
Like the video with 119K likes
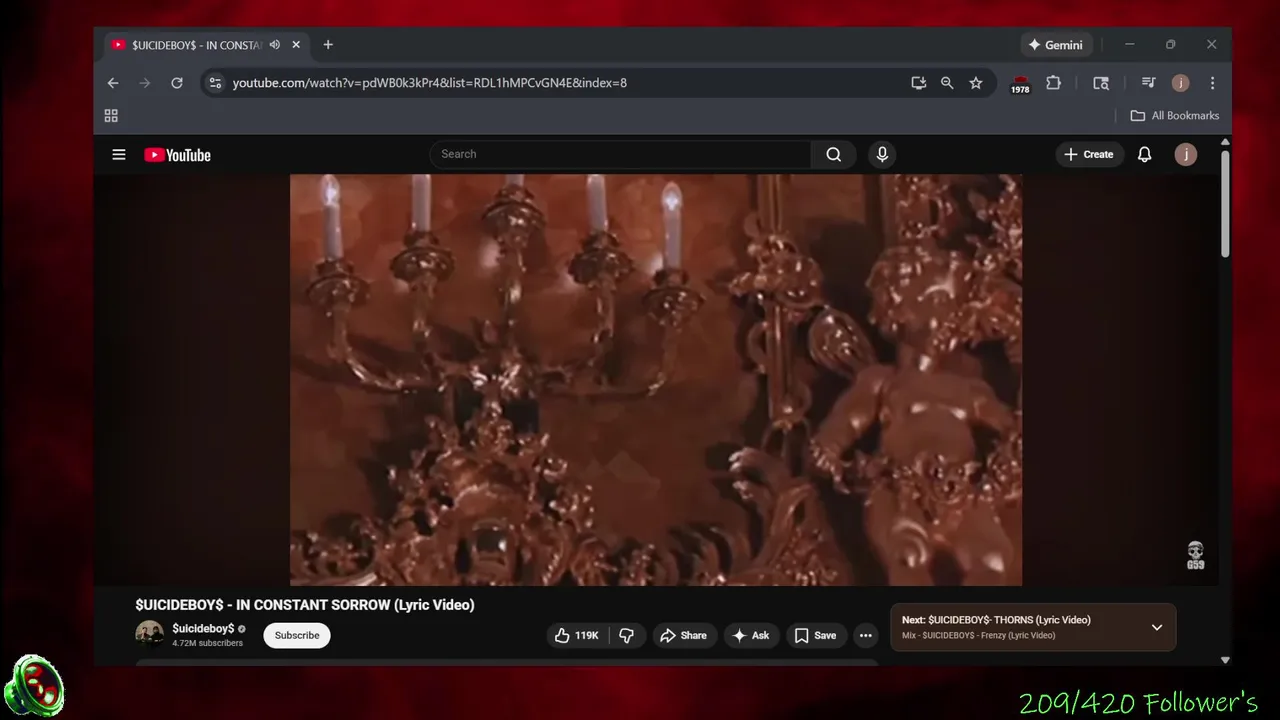point(577,635)
